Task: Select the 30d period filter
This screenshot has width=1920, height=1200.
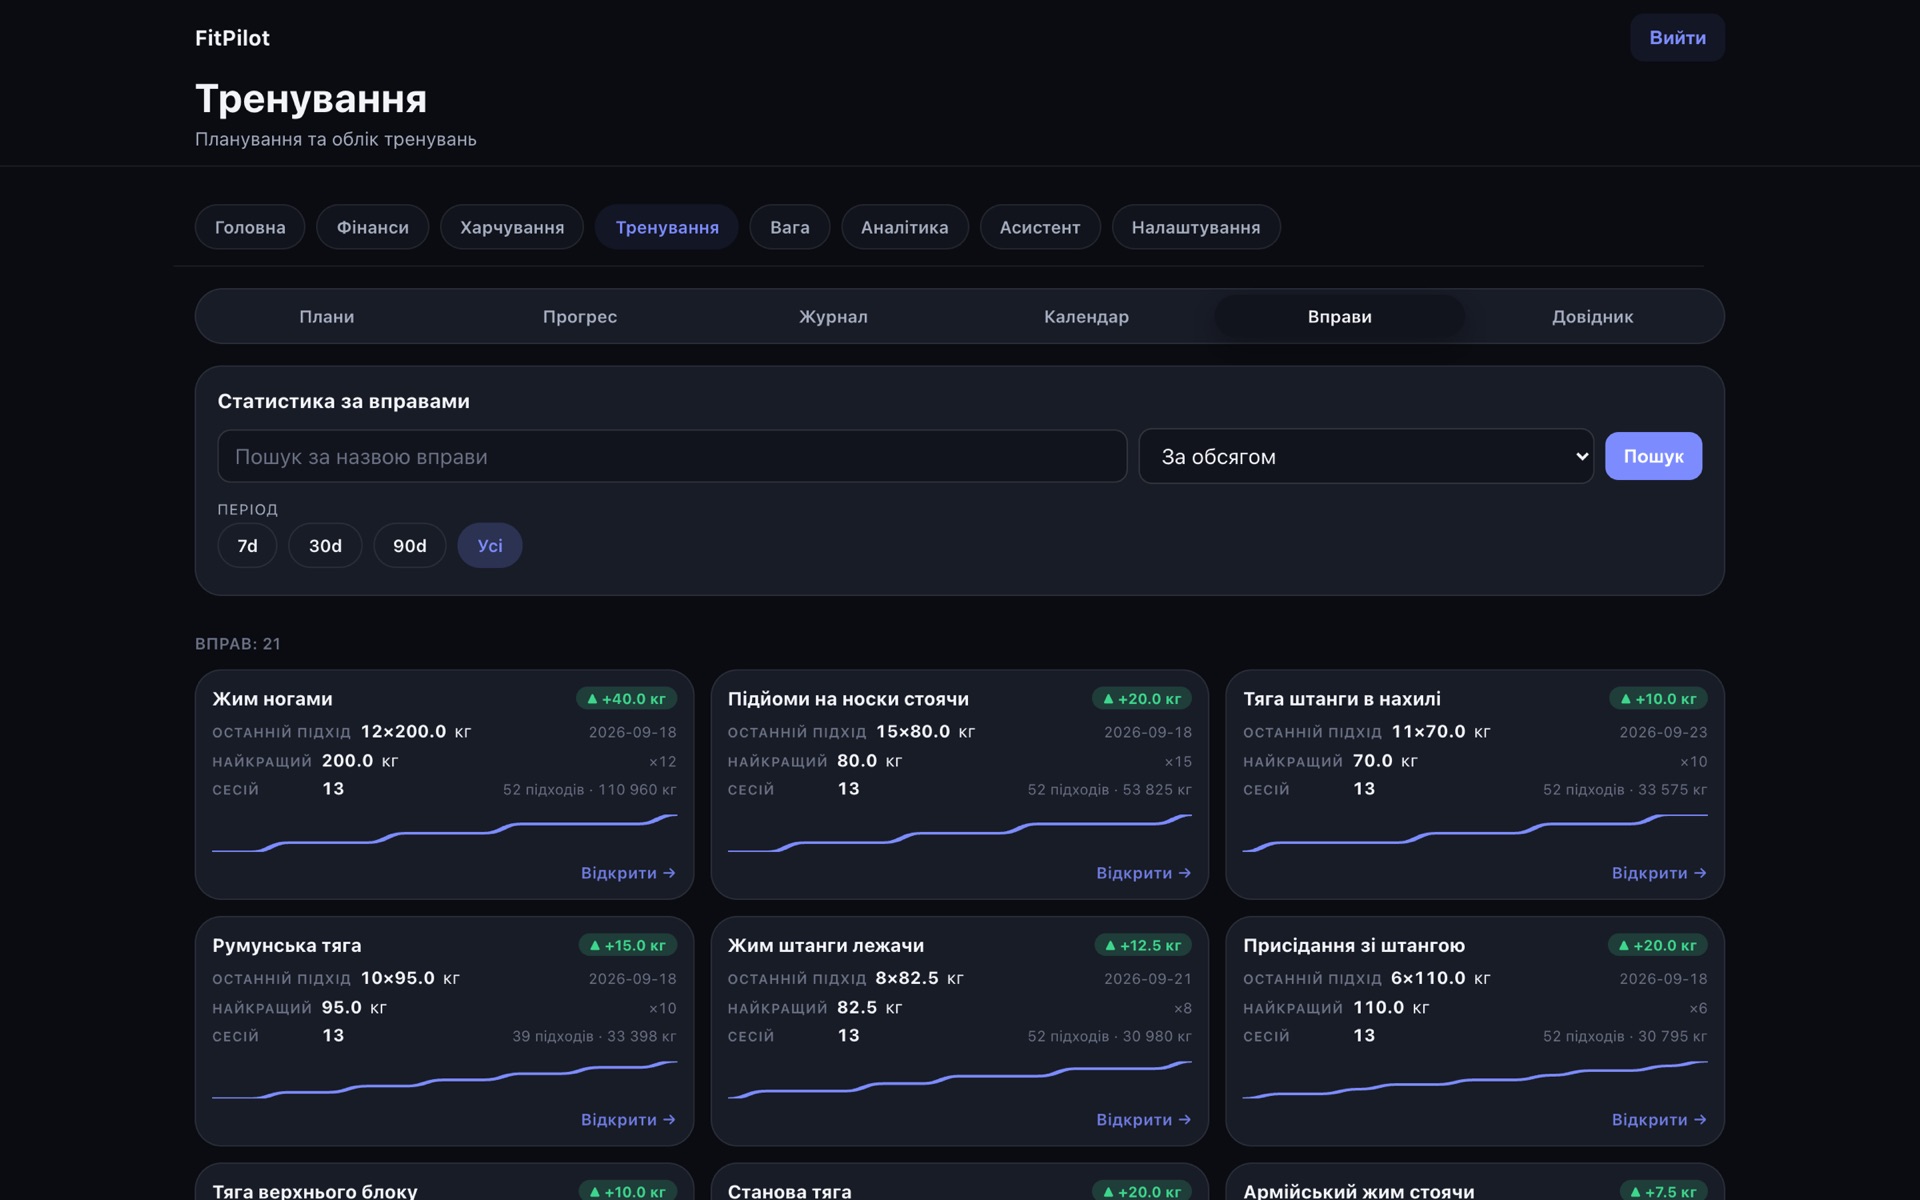Action: coord(325,546)
